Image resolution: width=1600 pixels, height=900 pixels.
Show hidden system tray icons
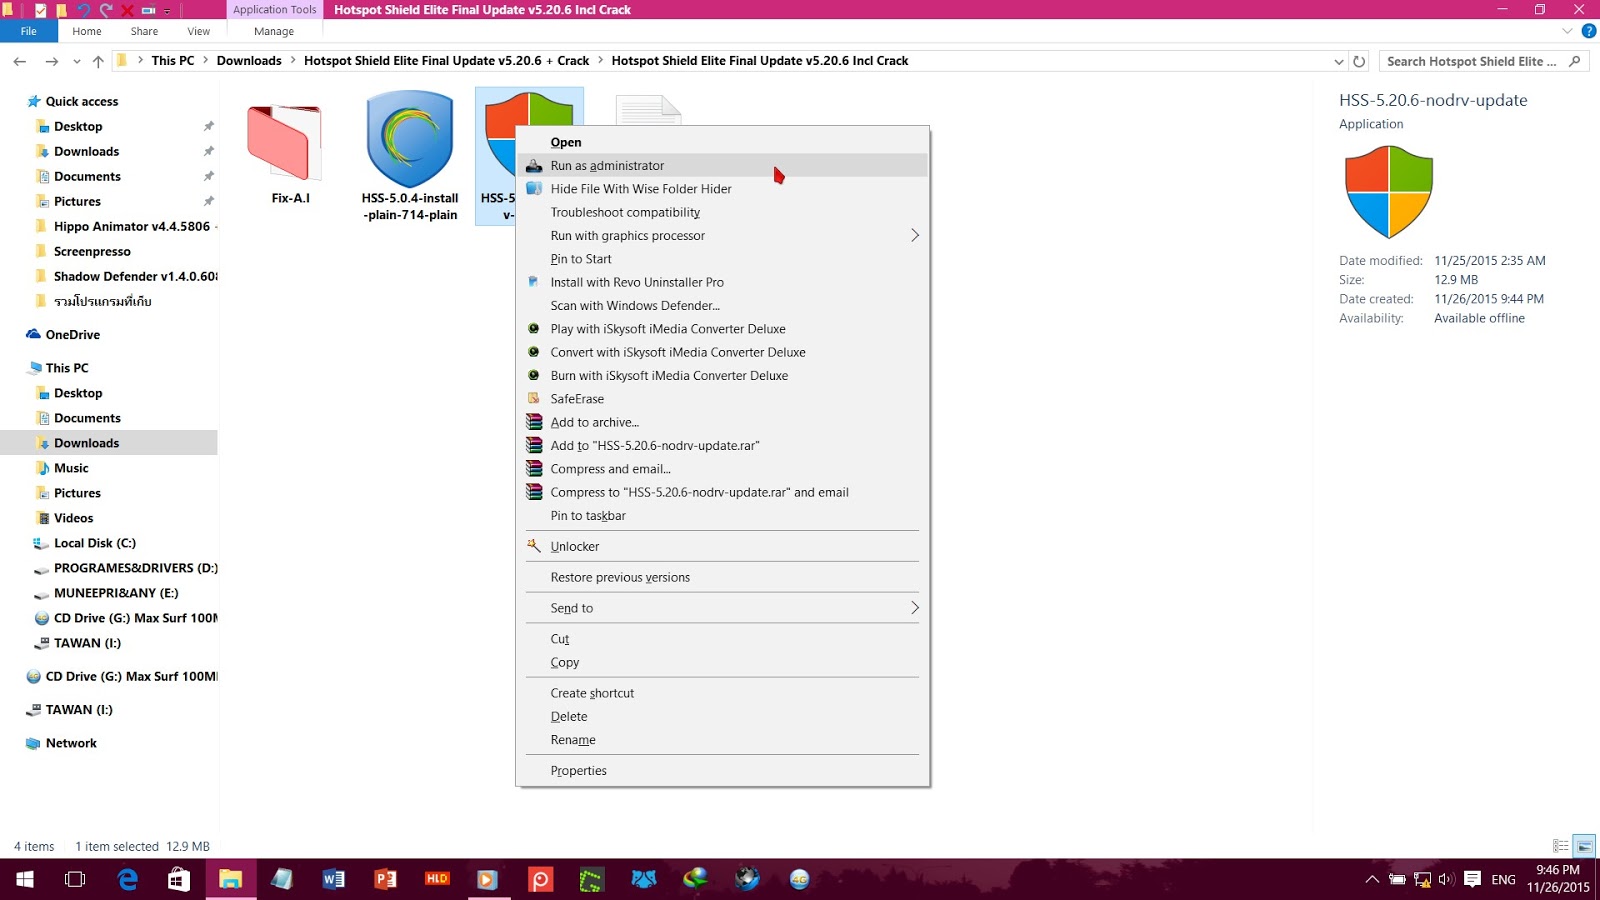(1372, 880)
